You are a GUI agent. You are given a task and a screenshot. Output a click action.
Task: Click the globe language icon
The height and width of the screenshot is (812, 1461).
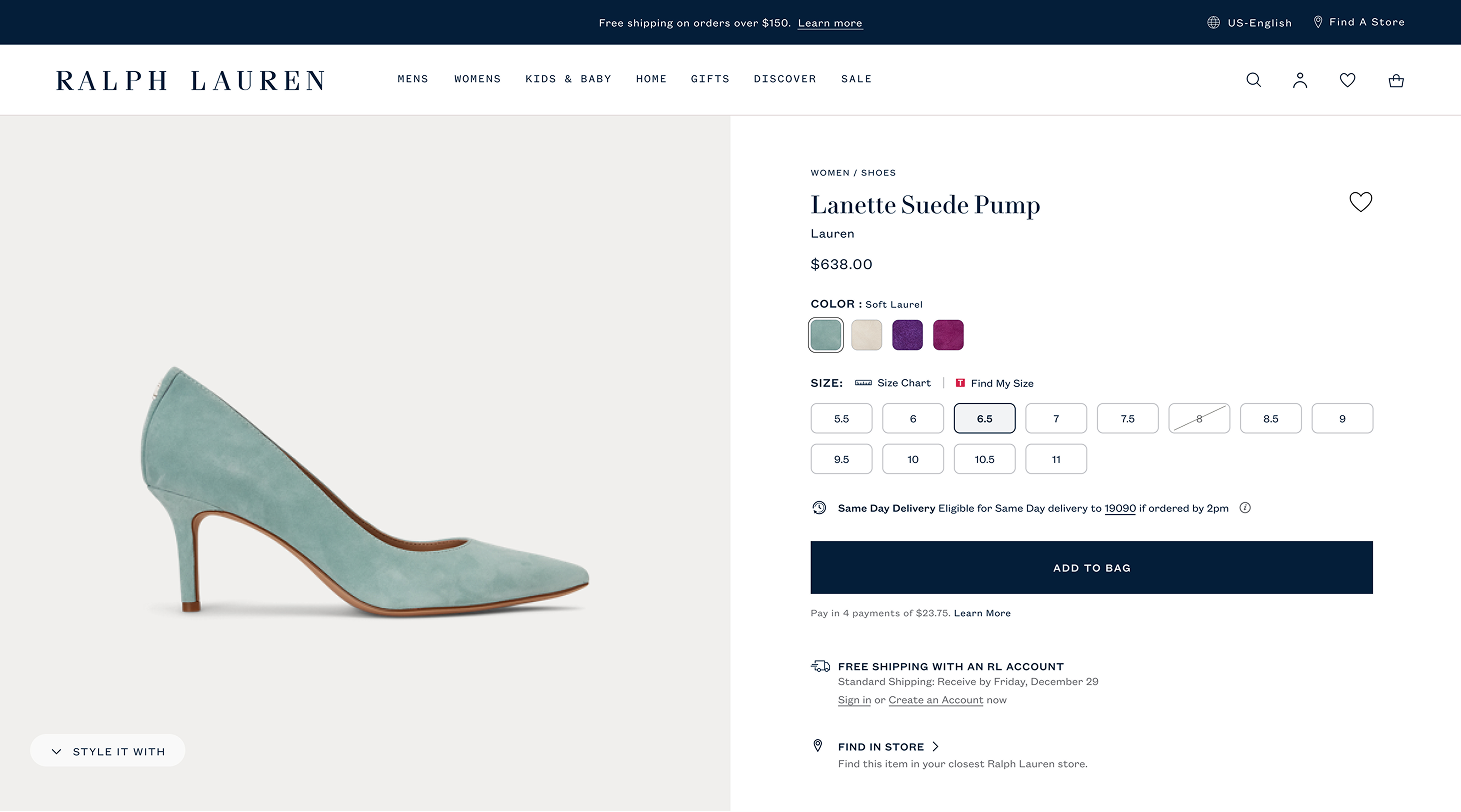[x=1213, y=22]
